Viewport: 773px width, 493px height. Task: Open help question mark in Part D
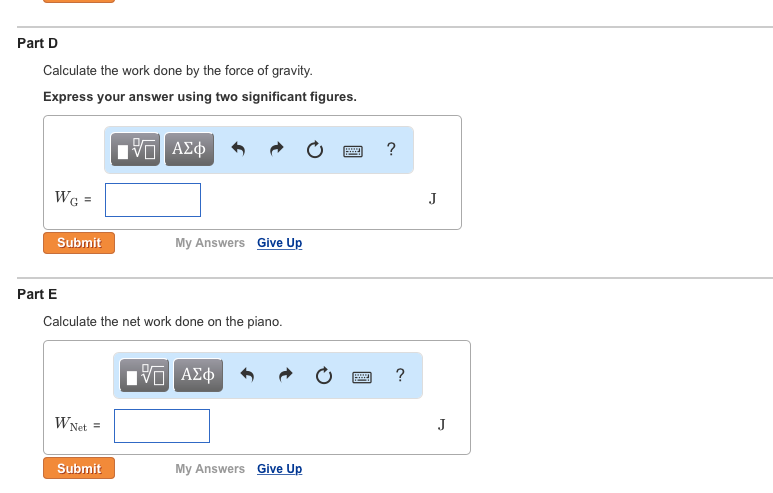tap(391, 149)
